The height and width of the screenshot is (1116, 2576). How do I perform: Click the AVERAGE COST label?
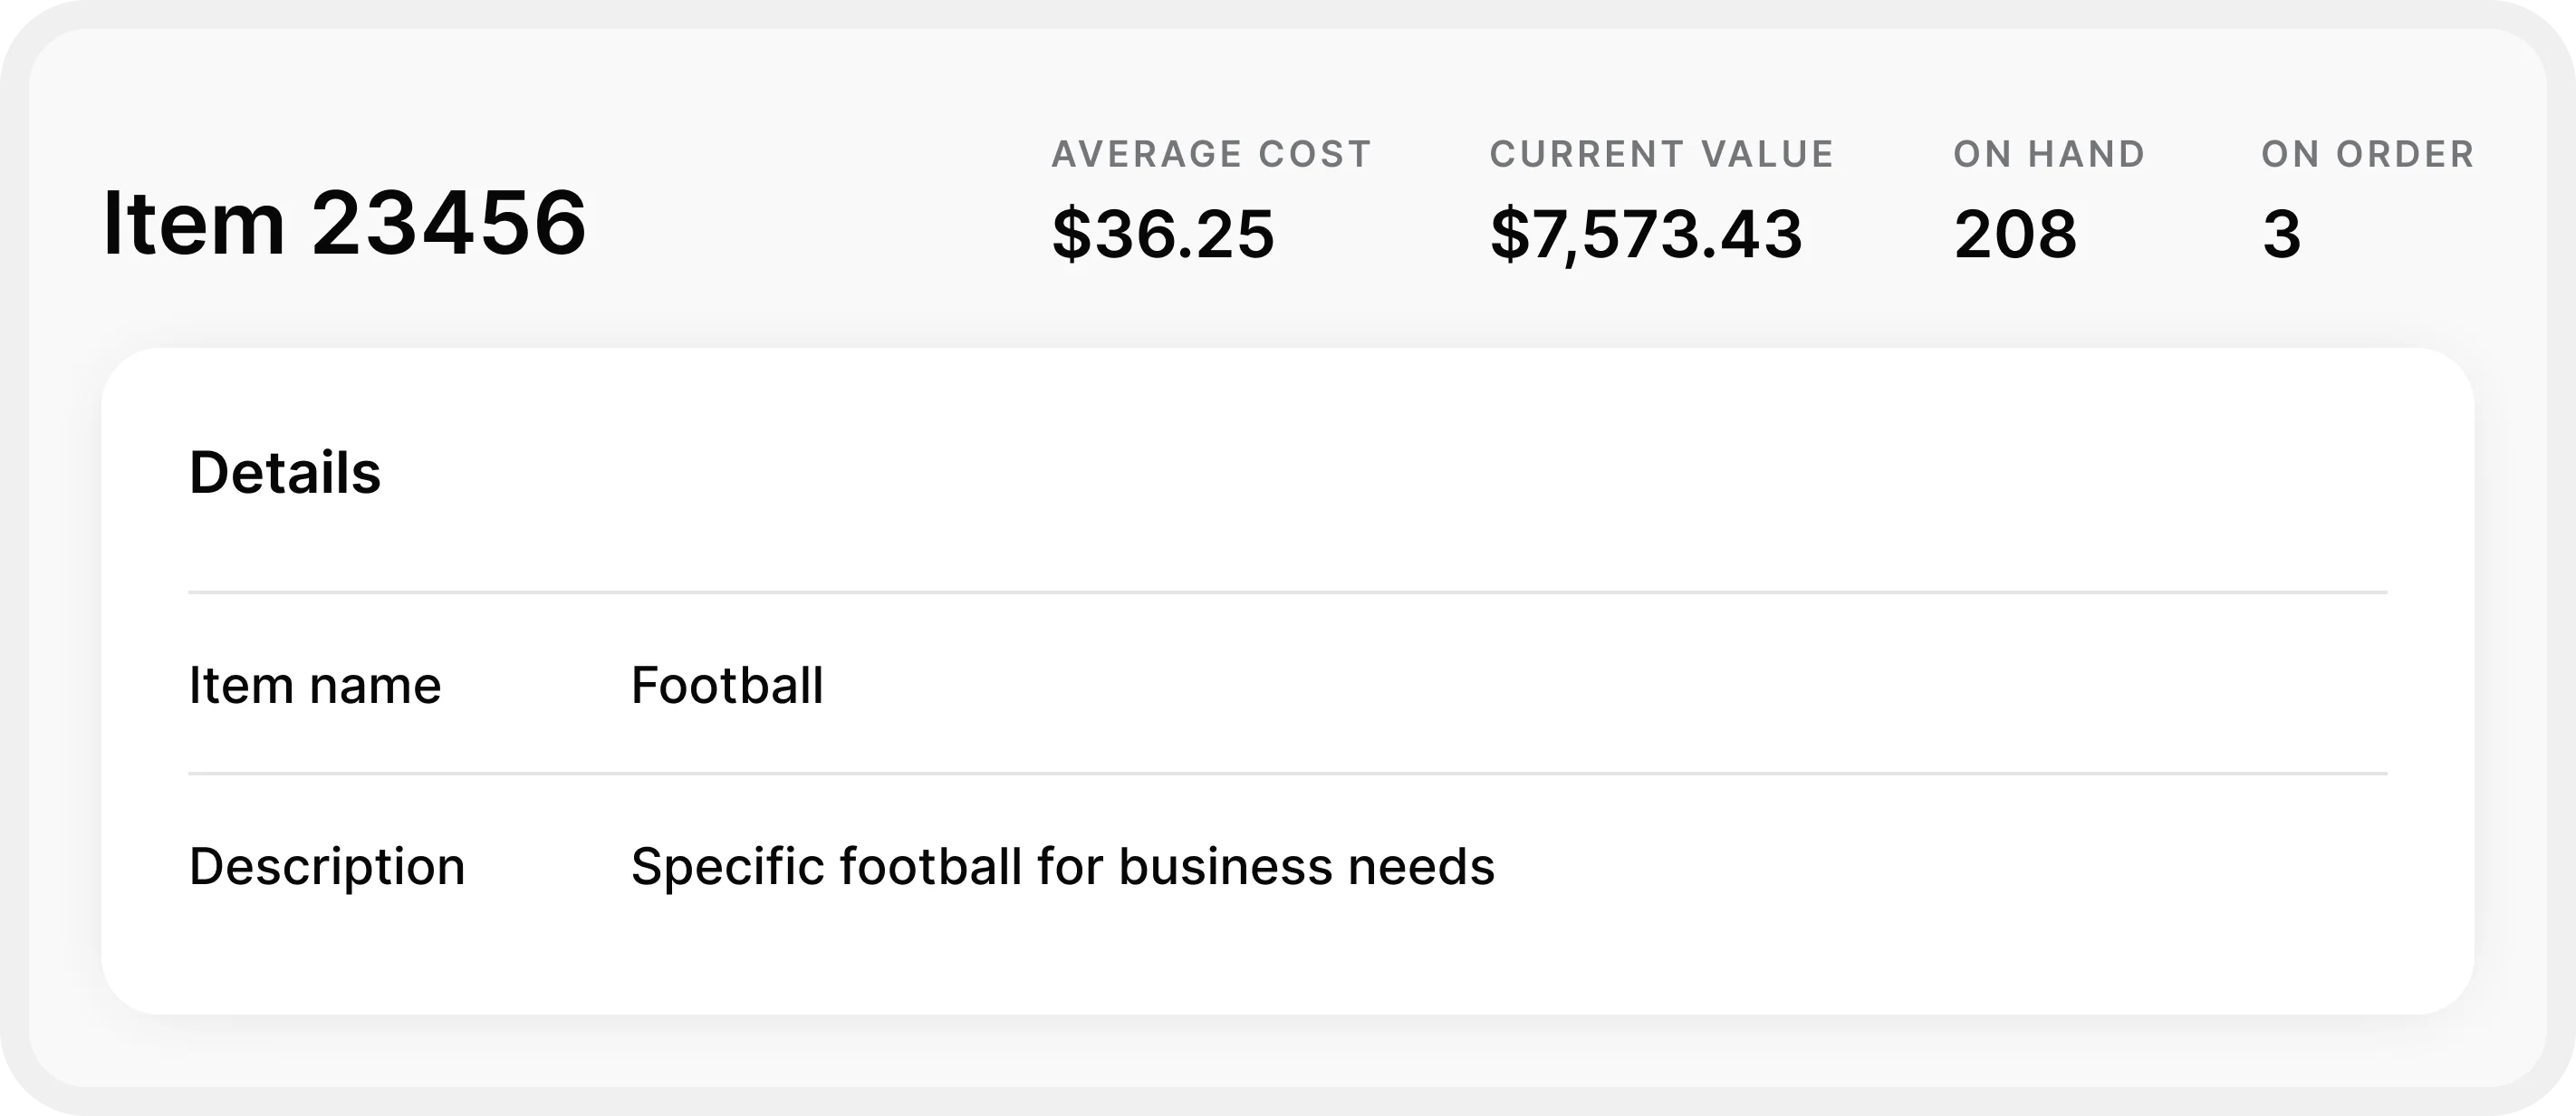[x=1211, y=154]
